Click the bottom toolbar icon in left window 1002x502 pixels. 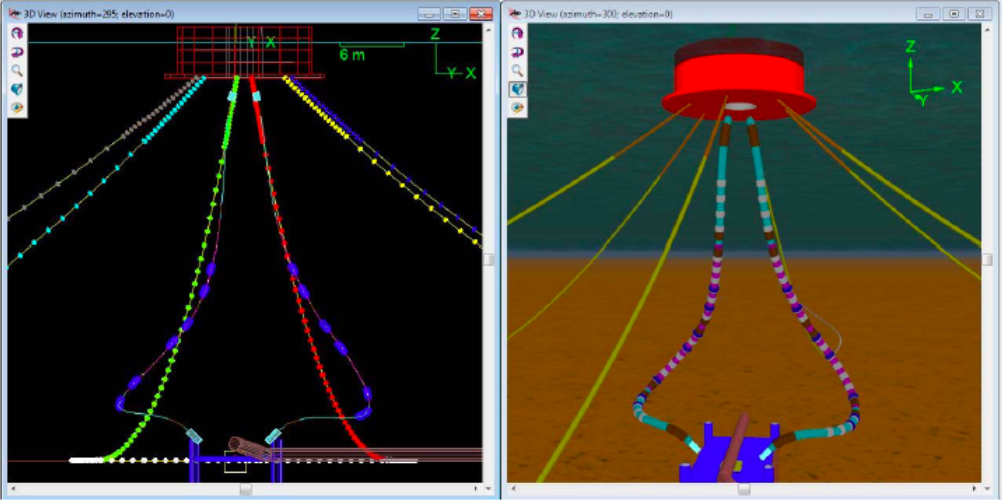pyautogui.click(x=17, y=107)
